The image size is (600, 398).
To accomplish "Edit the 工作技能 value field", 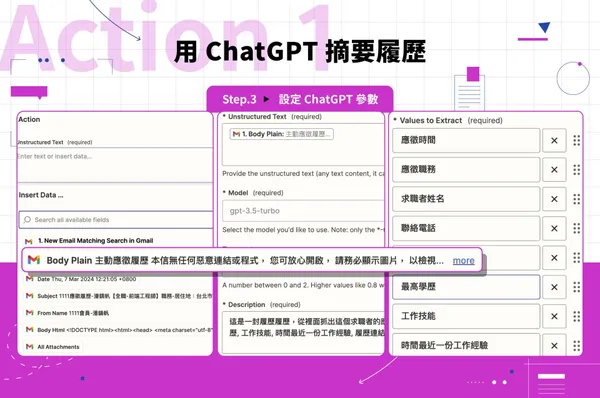I will (466, 316).
